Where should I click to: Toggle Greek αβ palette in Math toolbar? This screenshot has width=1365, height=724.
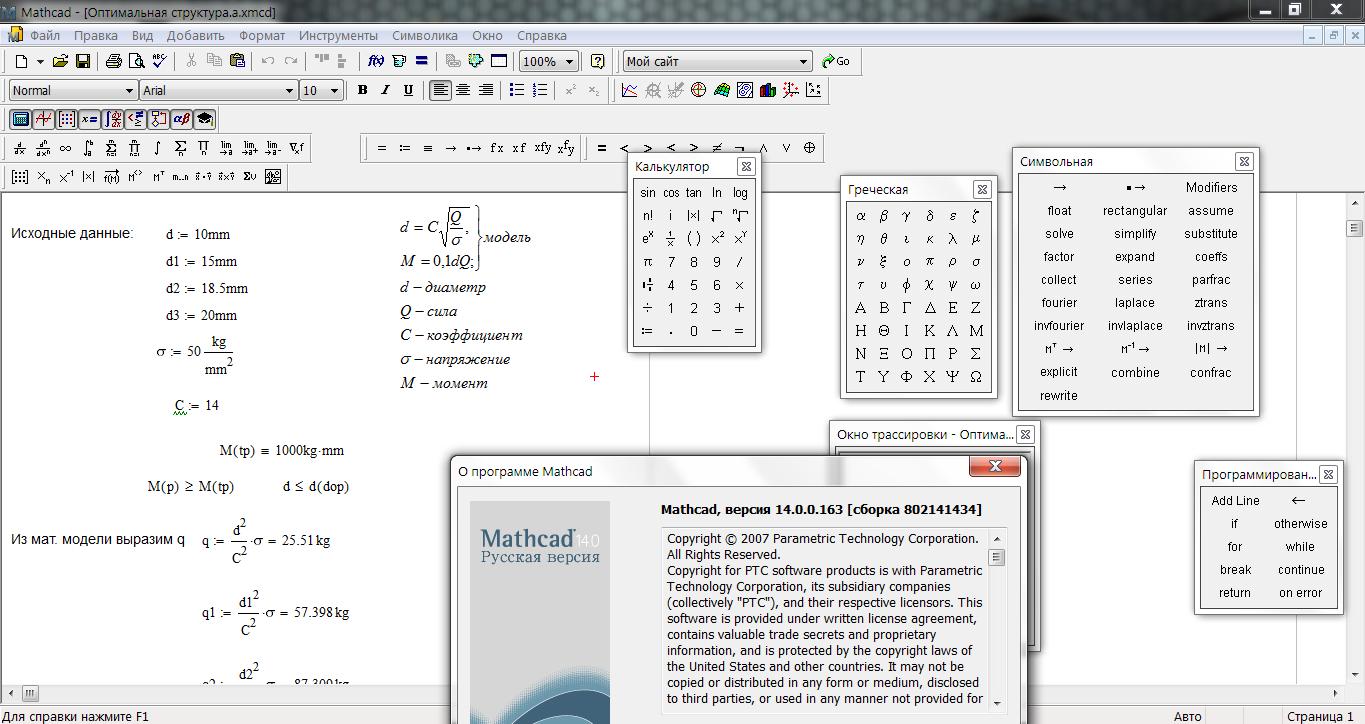point(181,119)
